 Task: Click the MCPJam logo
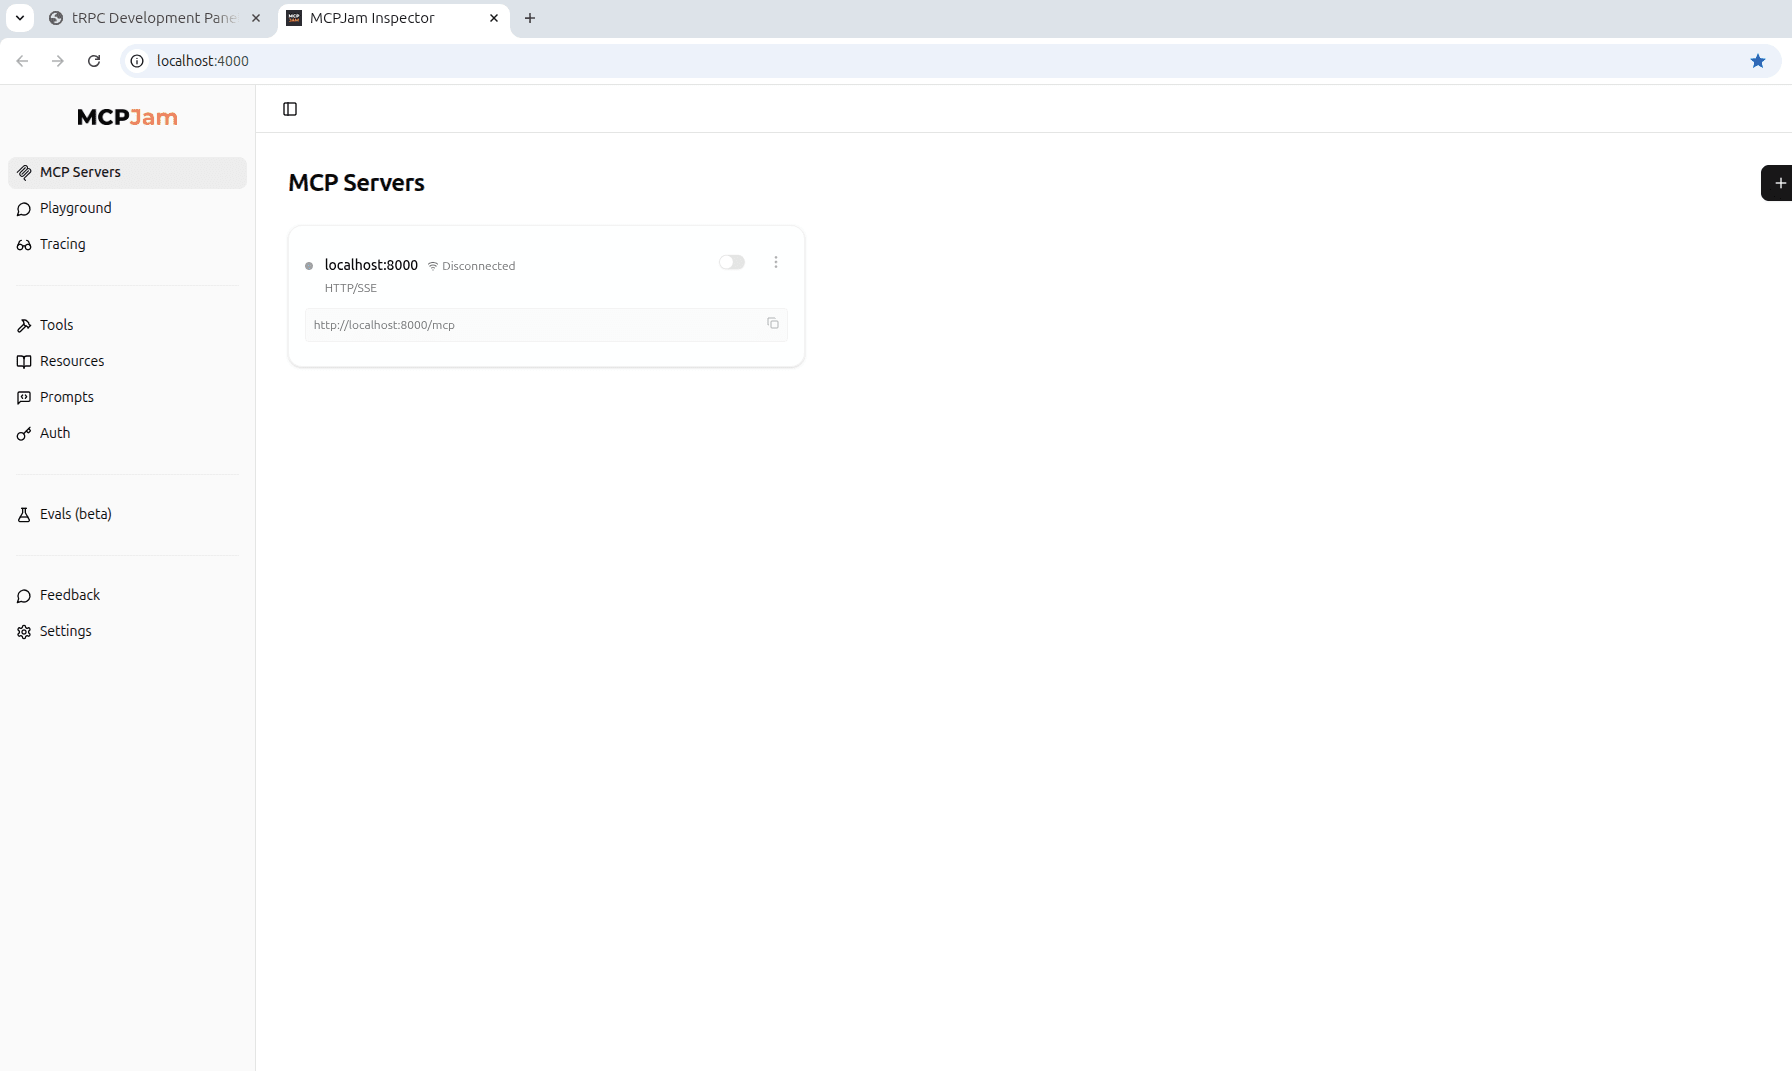(128, 117)
